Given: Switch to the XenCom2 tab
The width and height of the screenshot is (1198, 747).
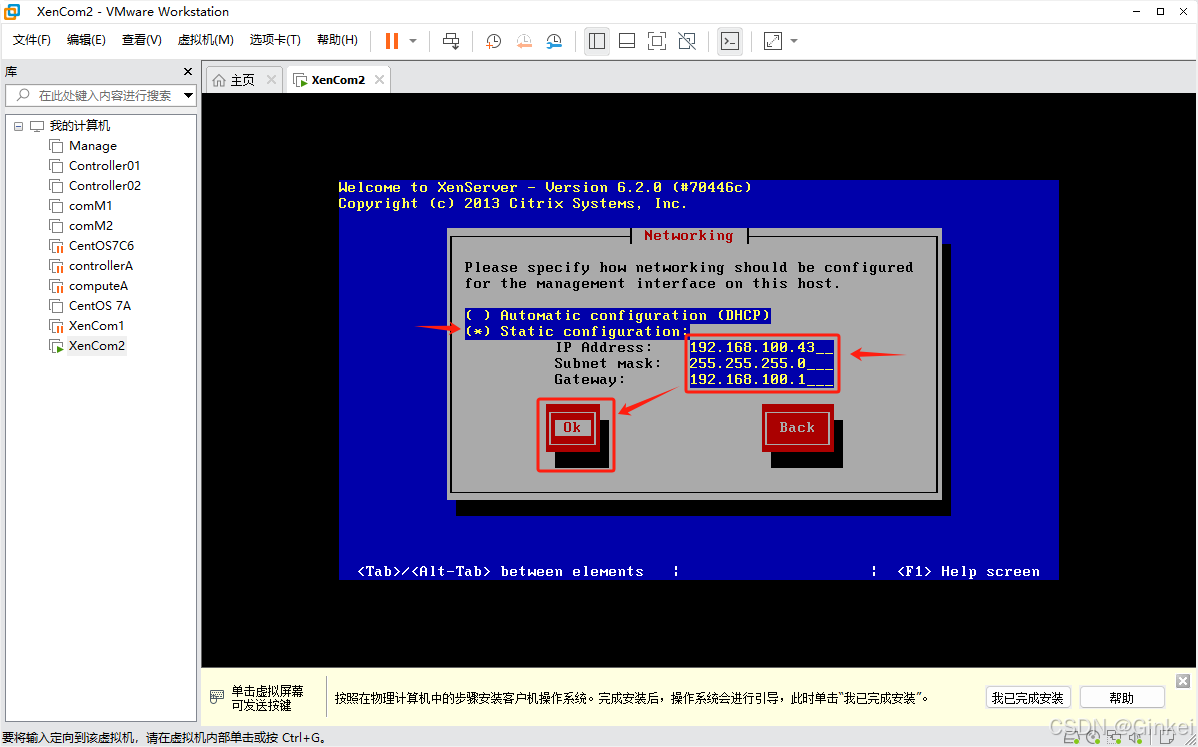Looking at the screenshot, I should coord(338,79).
